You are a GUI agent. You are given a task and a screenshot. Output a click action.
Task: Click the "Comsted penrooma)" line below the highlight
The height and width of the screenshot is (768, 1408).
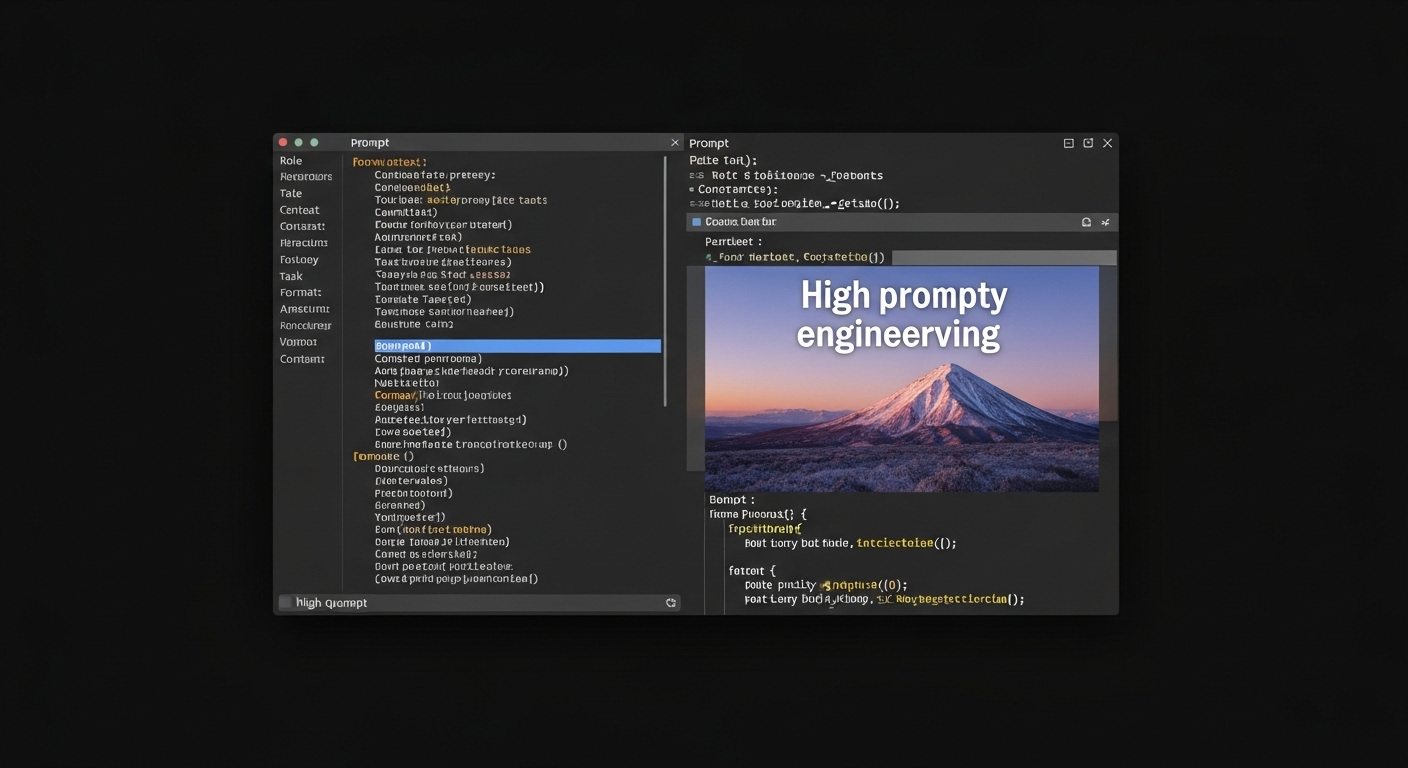pyautogui.click(x=428, y=358)
